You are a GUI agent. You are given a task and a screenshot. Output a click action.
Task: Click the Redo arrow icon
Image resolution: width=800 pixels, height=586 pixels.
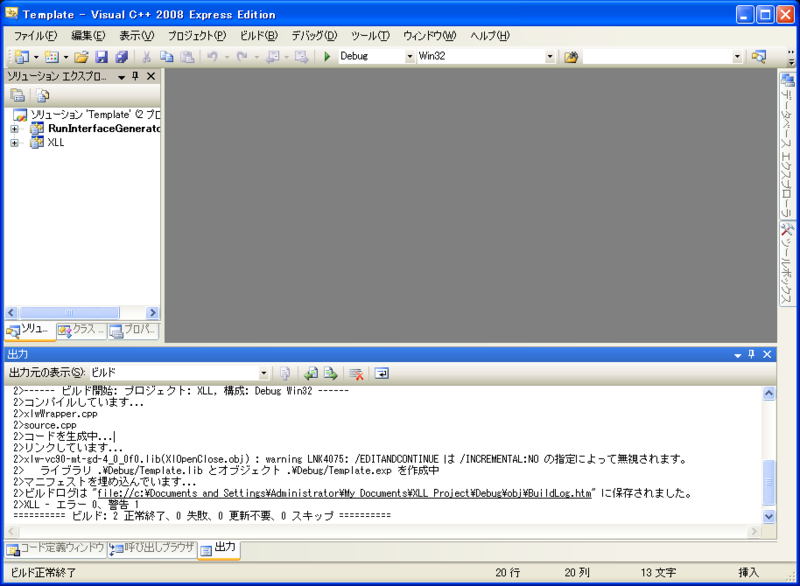[242, 57]
